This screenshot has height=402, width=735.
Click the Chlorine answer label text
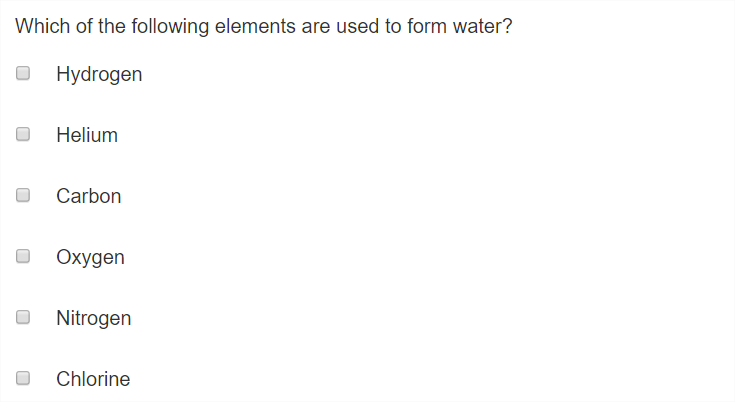pyautogui.click(x=93, y=379)
